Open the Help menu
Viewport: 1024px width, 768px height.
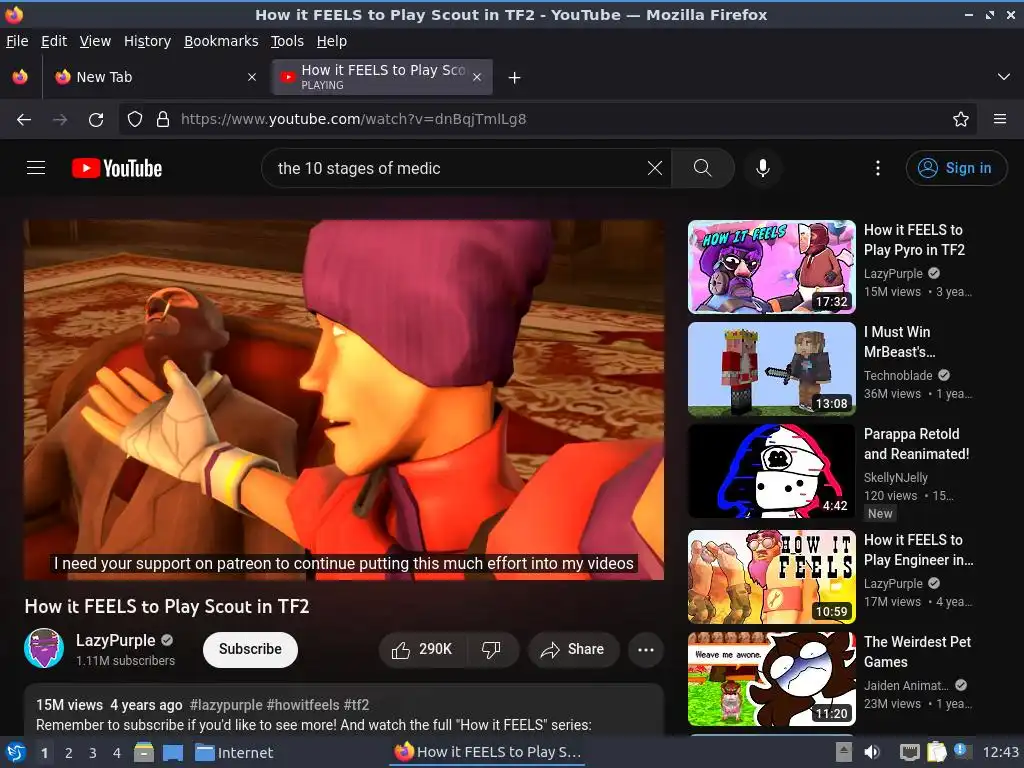pyautogui.click(x=332, y=41)
